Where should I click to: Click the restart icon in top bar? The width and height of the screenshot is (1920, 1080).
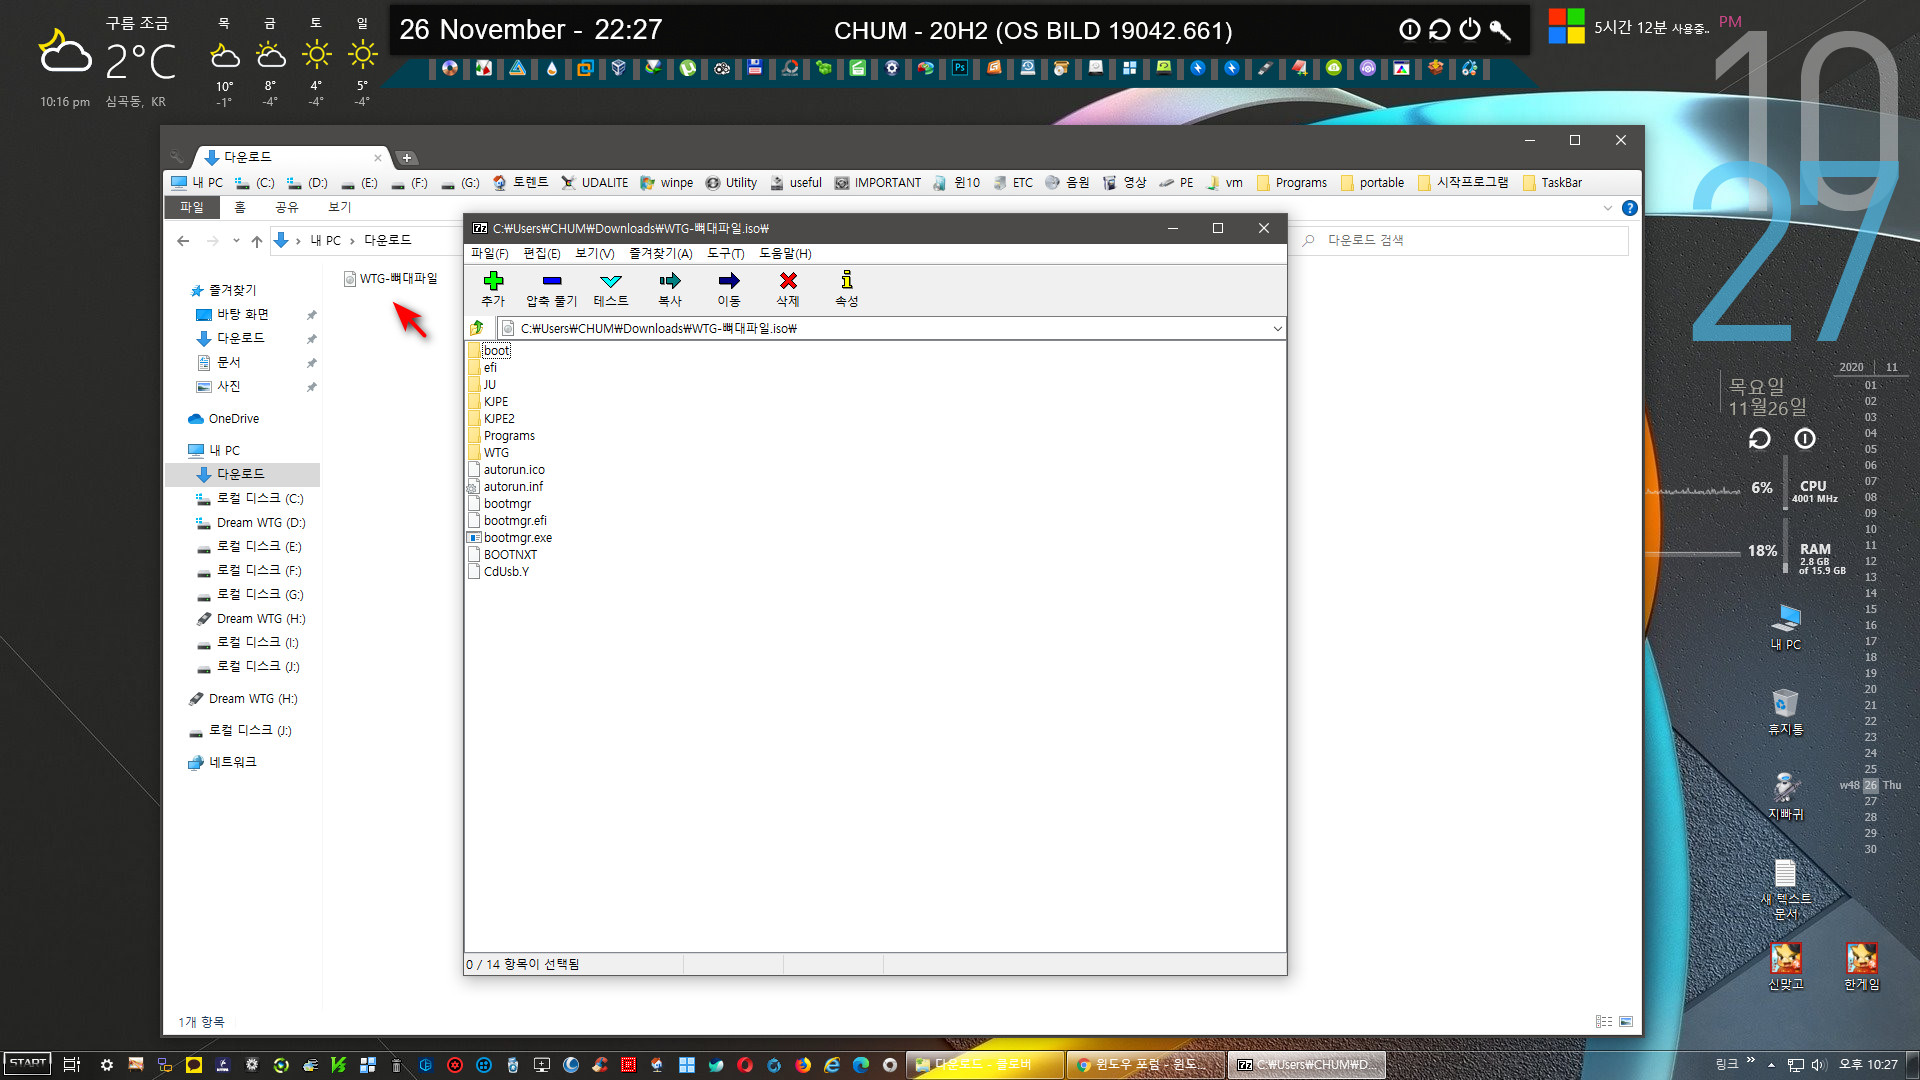[1440, 30]
